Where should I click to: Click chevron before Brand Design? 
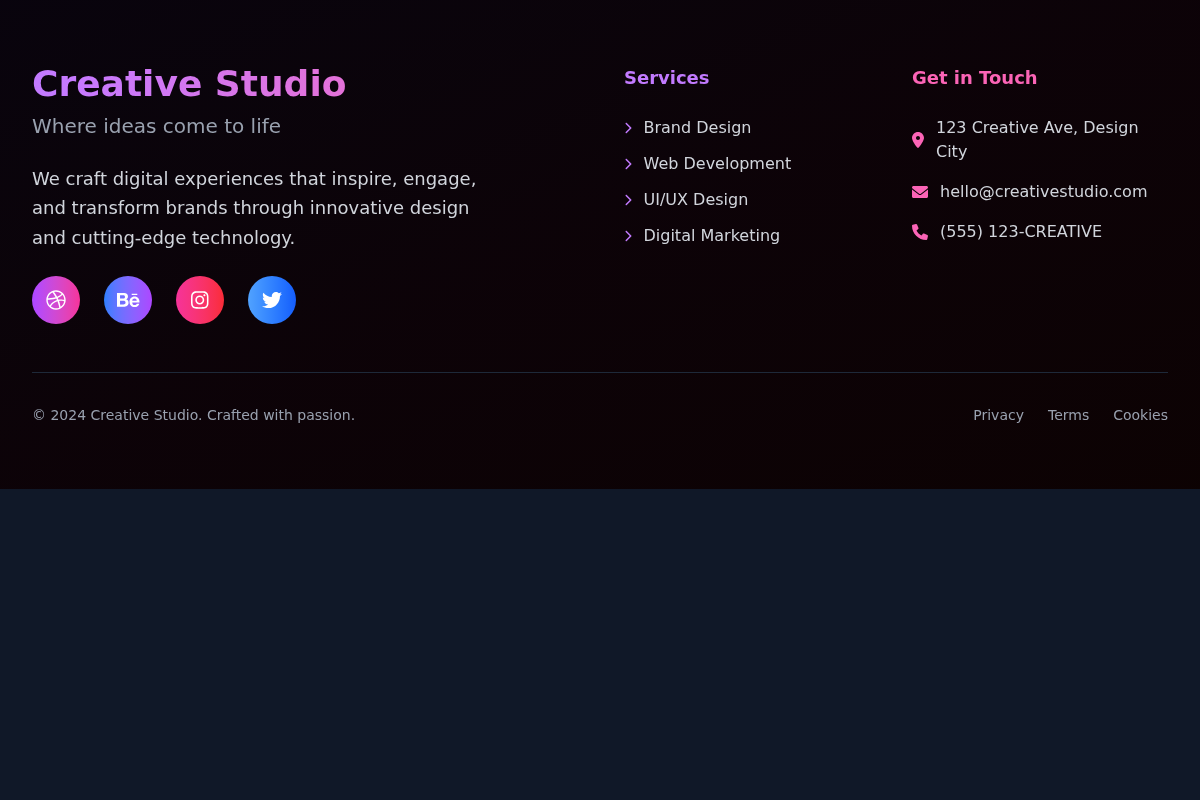(628, 128)
